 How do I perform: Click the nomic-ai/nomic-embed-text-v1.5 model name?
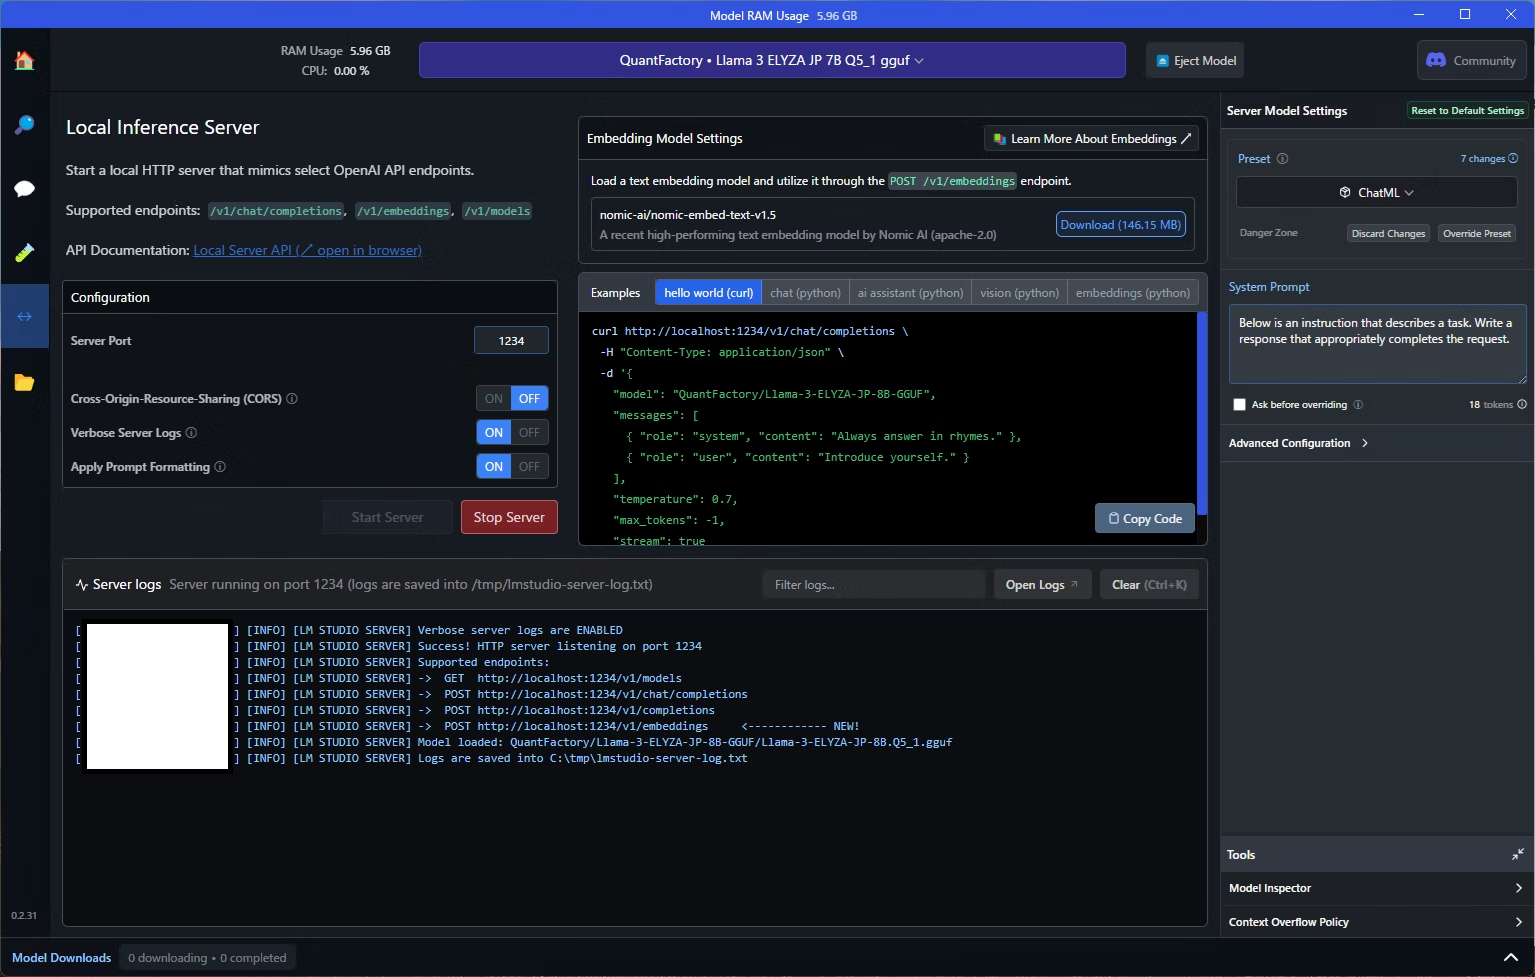click(x=687, y=214)
